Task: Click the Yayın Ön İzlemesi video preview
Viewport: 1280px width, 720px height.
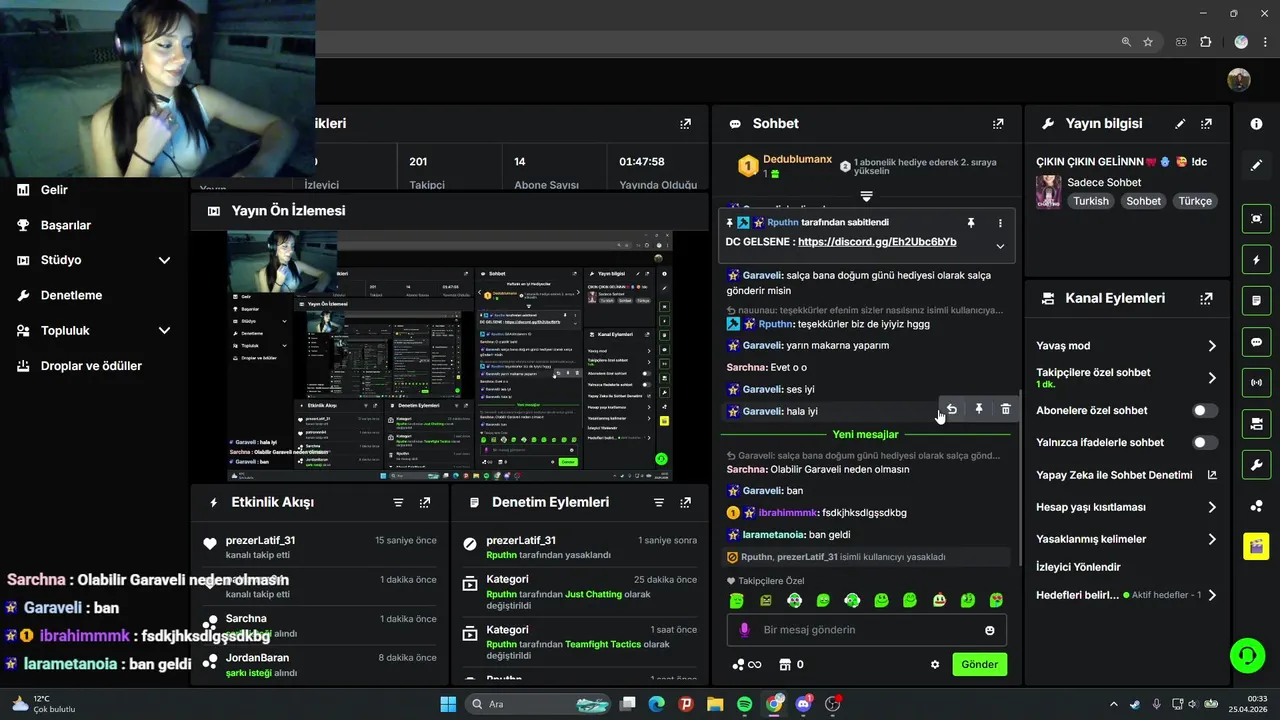Action: (450, 356)
